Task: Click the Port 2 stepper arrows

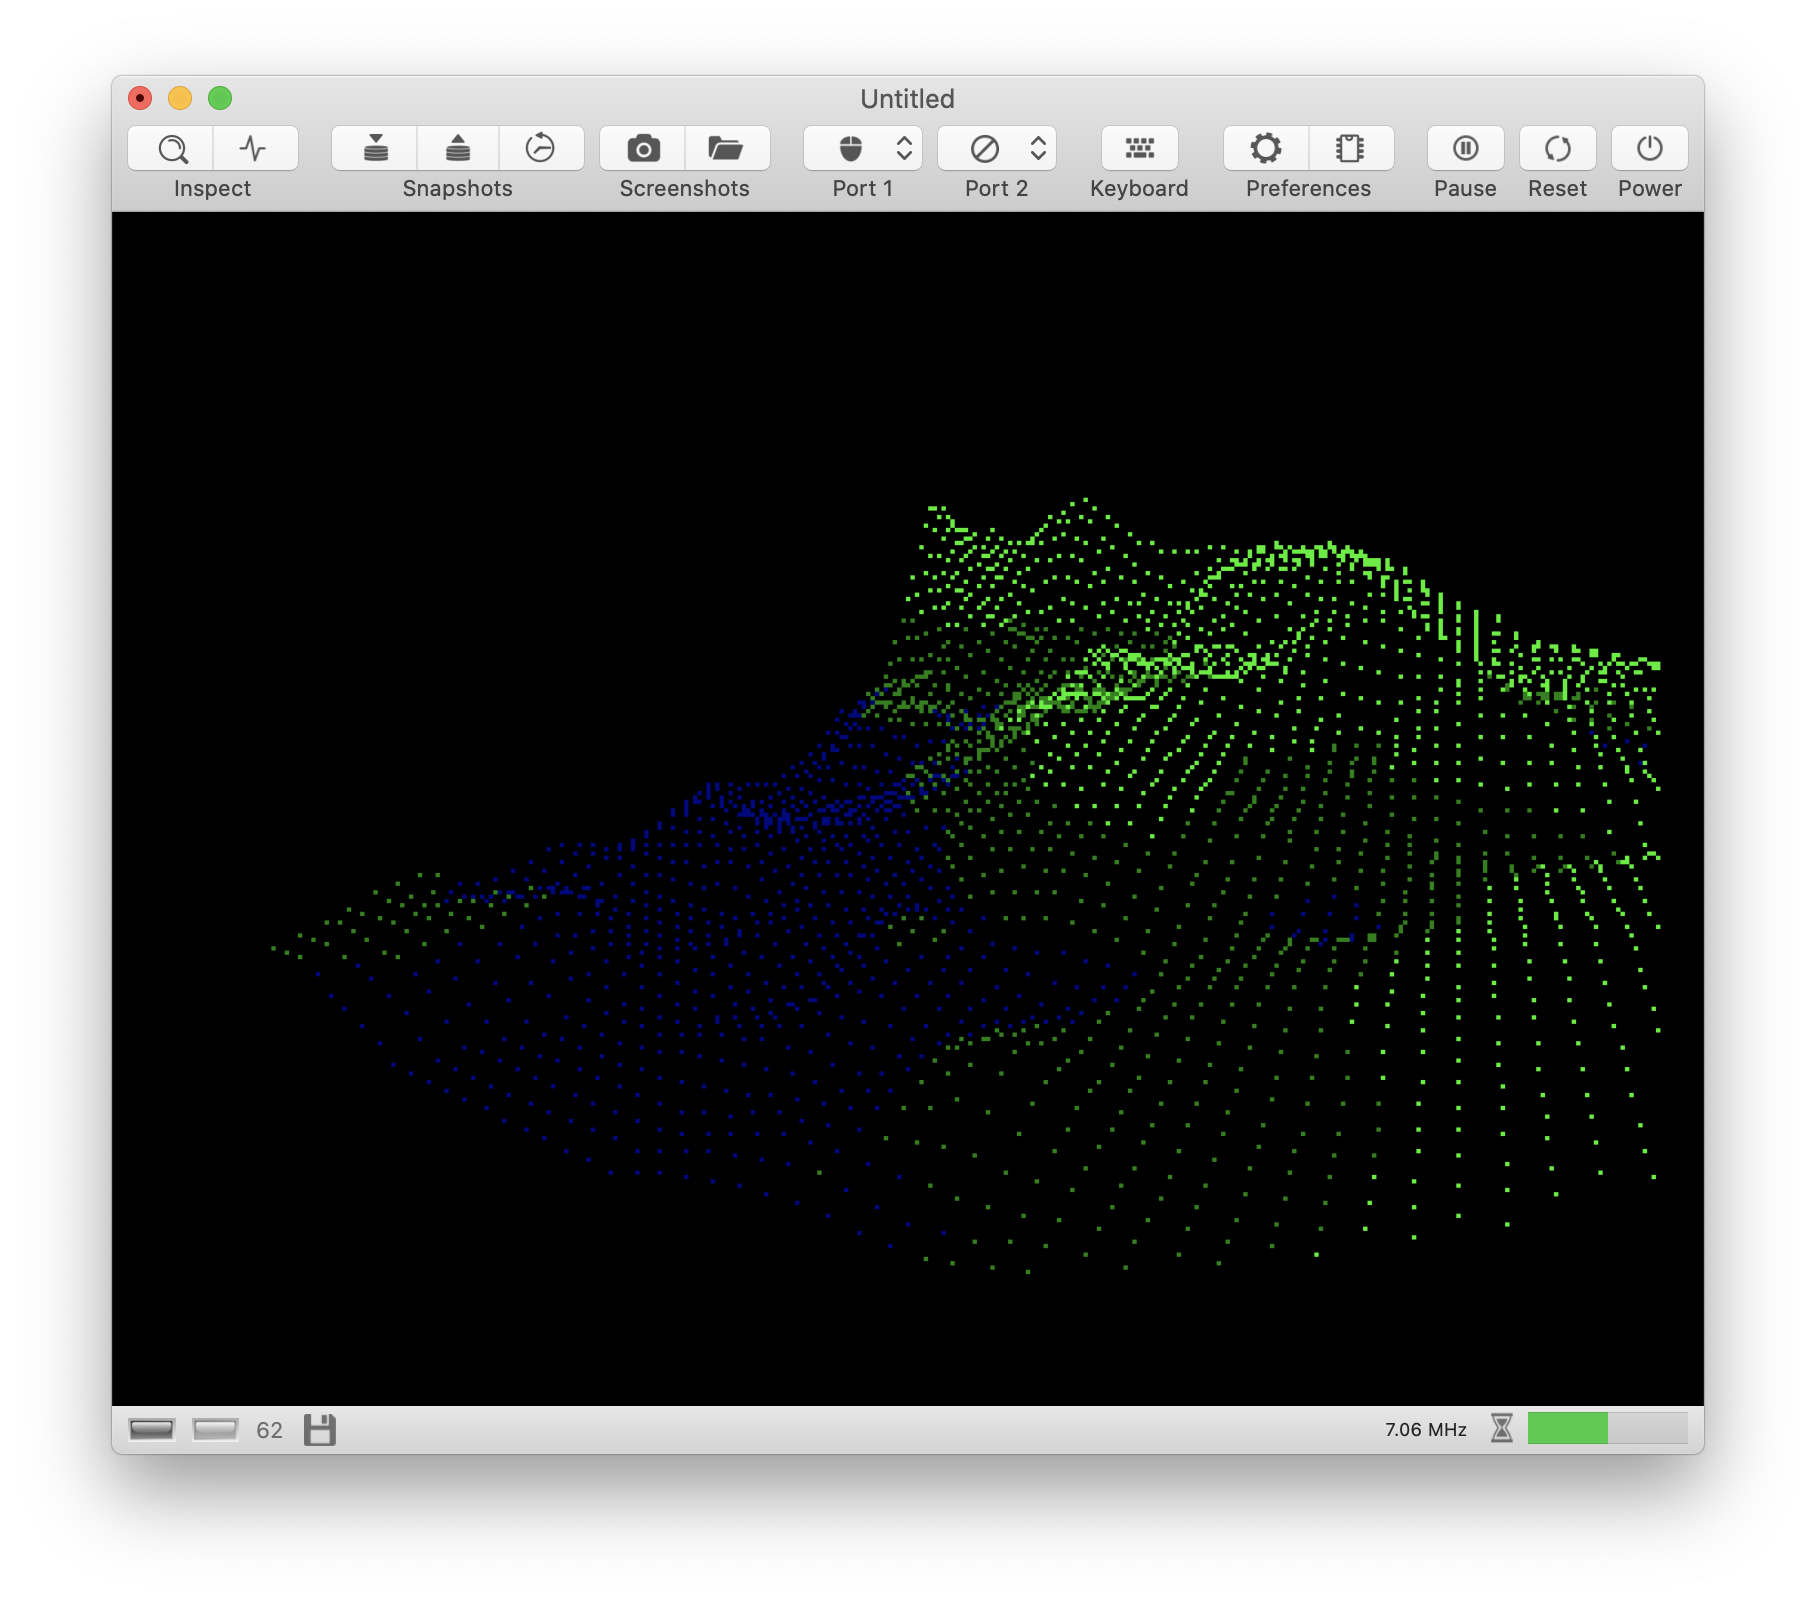Action: (1038, 149)
